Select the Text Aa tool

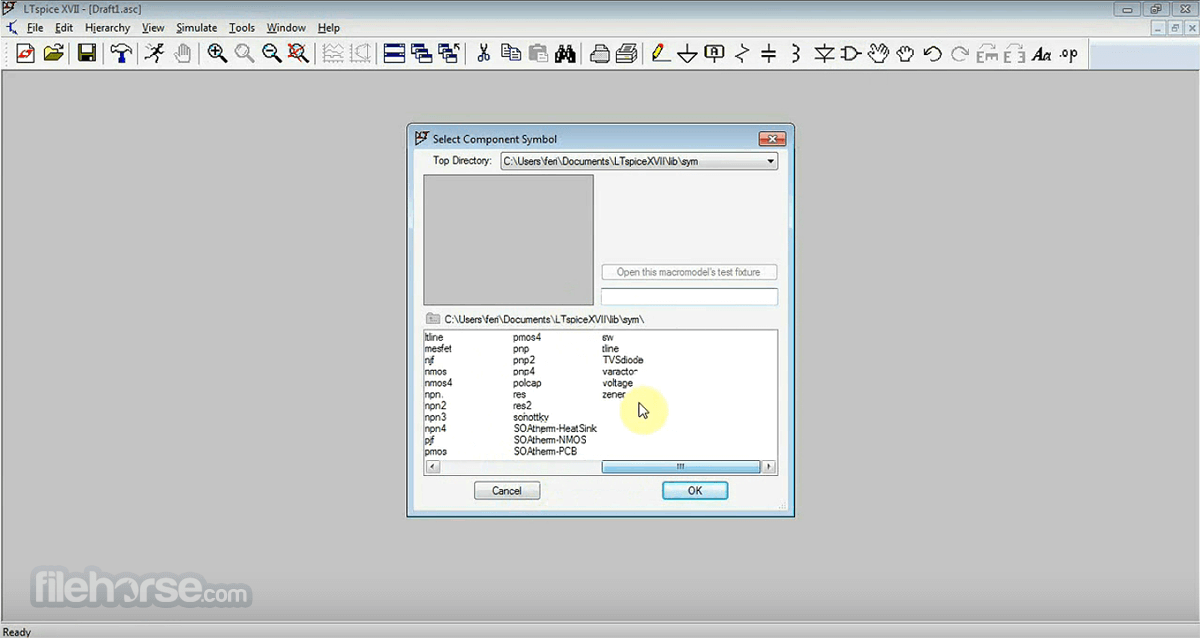pyautogui.click(x=1041, y=54)
